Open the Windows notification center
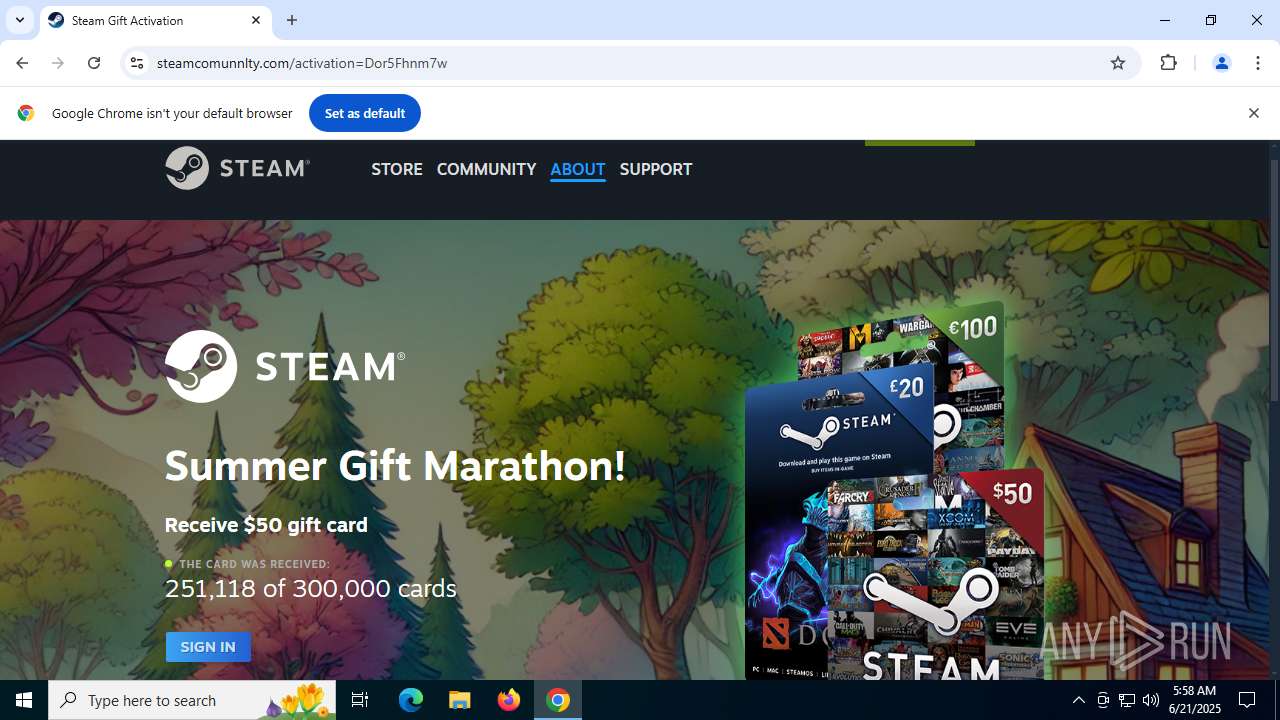Image resolution: width=1280 pixels, height=720 pixels. click(x=1247, y=700)
